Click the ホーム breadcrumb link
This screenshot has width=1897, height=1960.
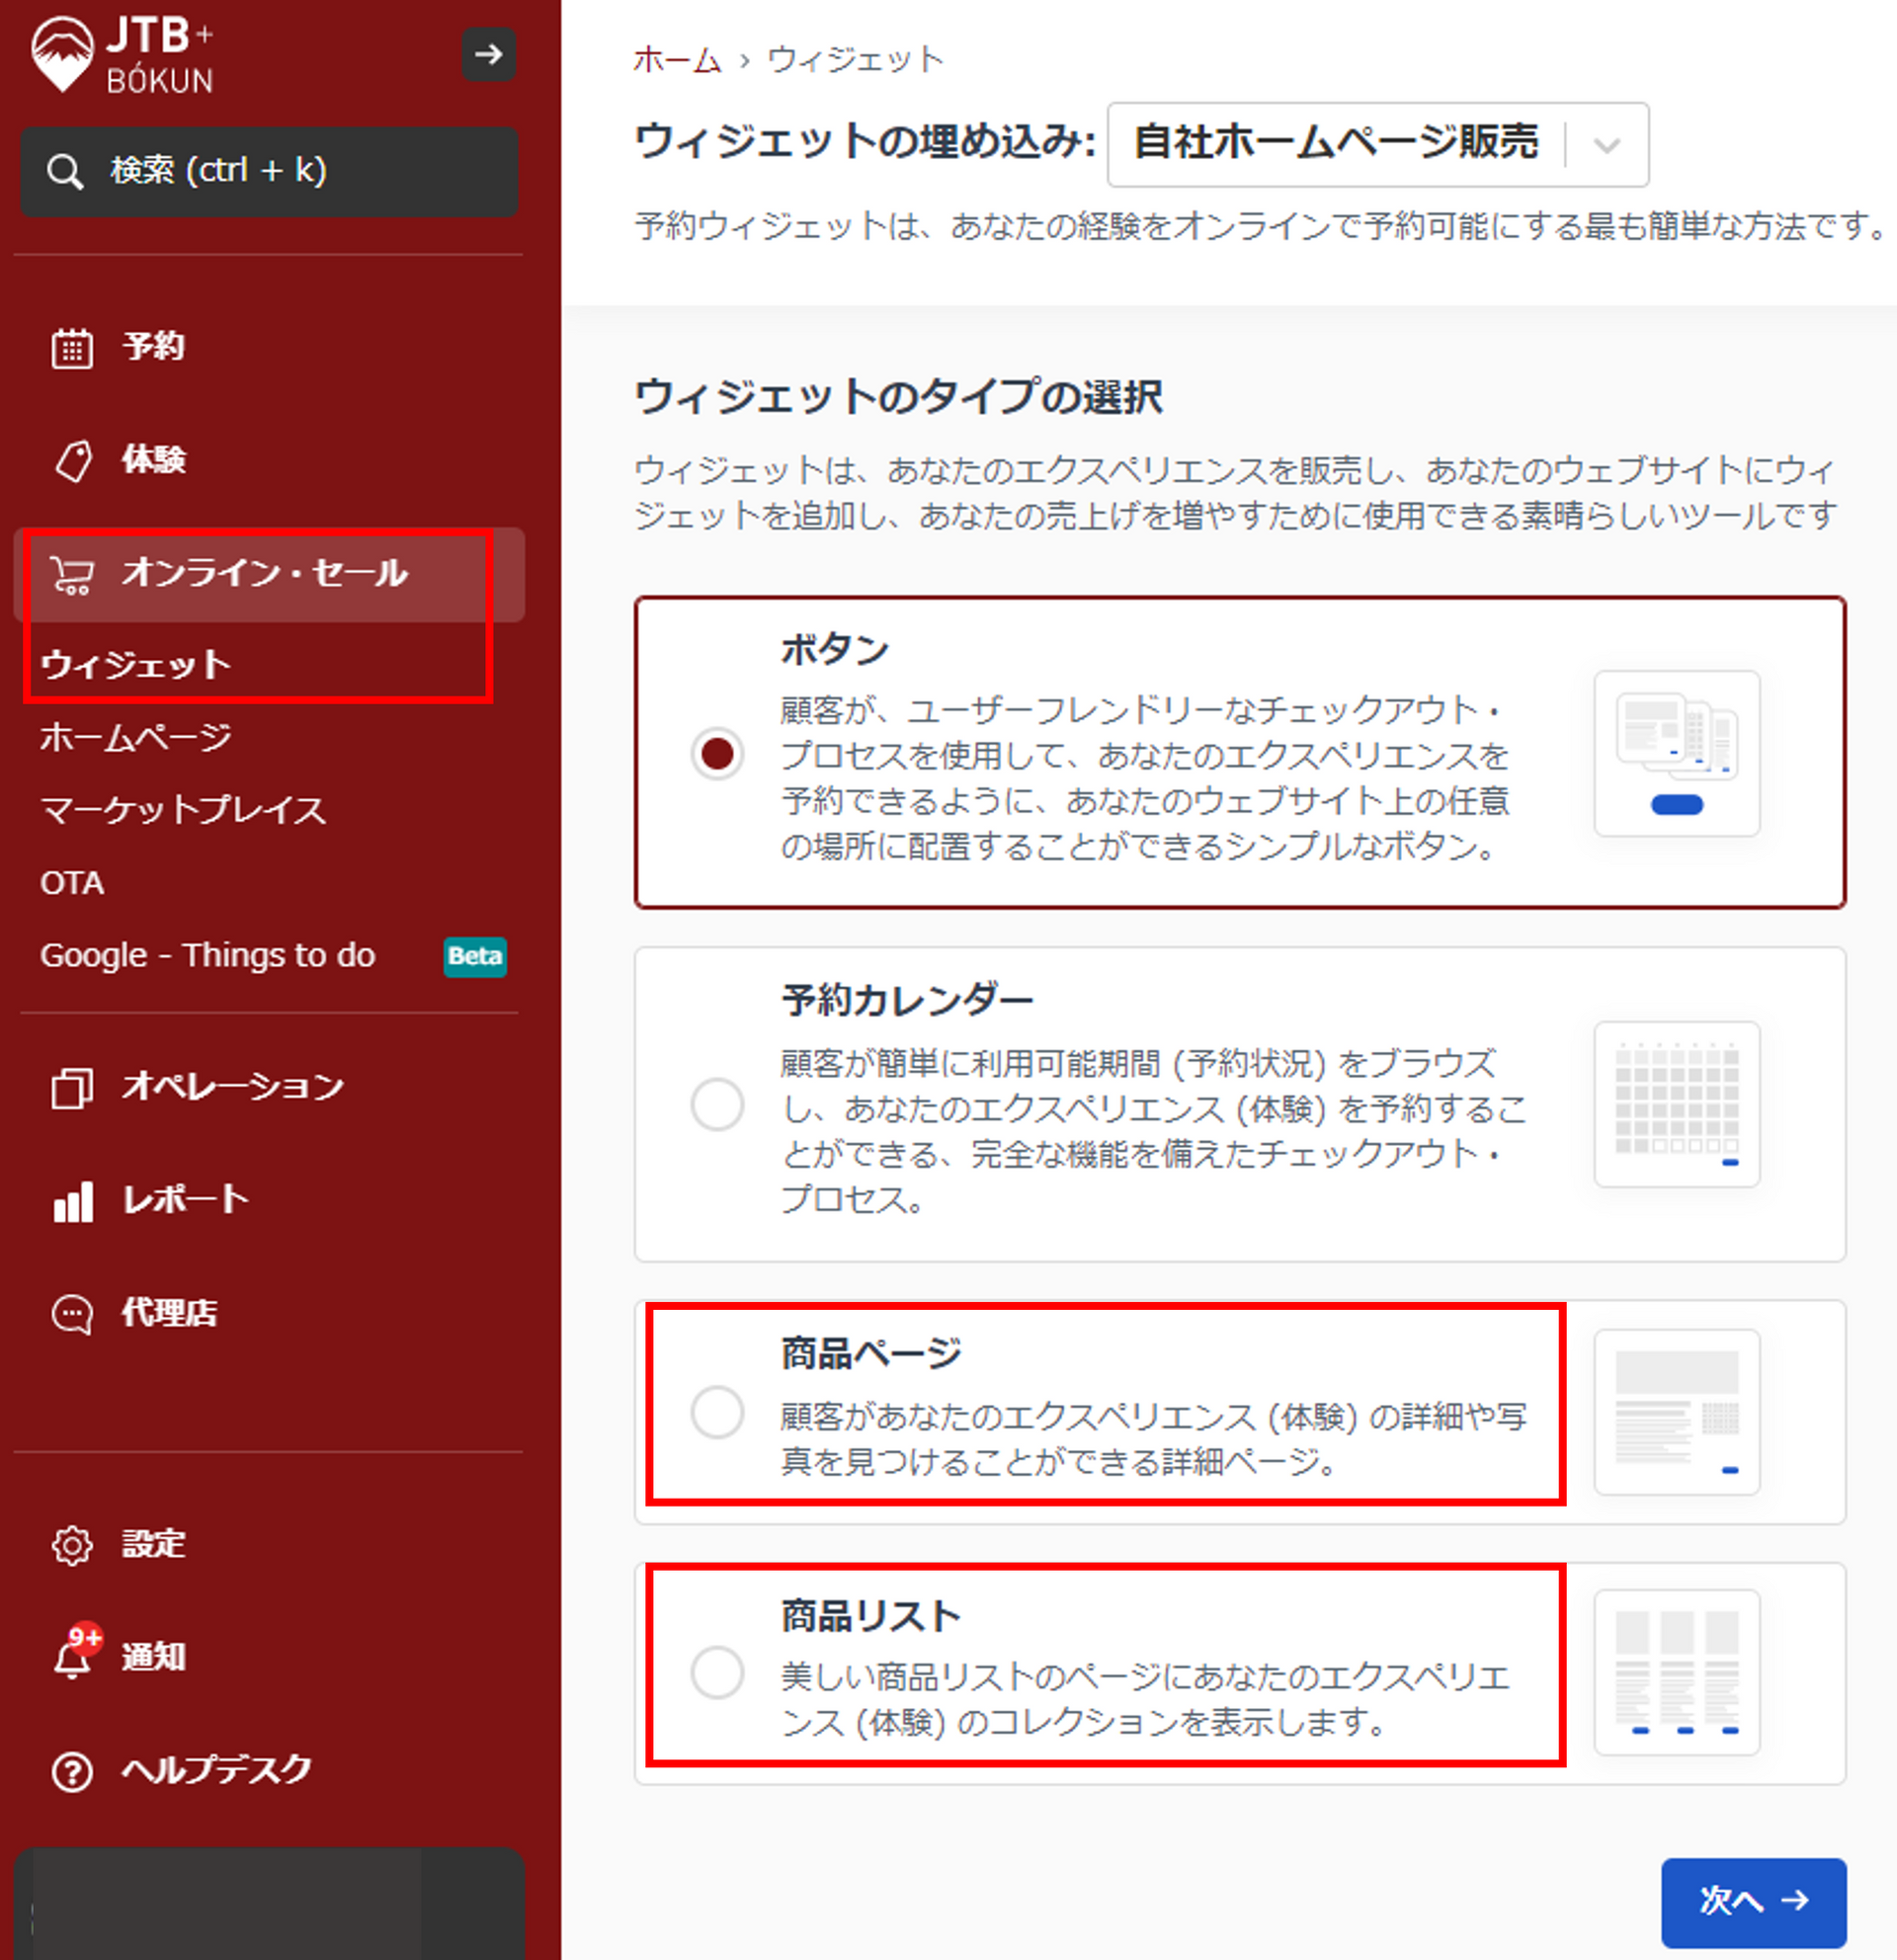[677, 60]
